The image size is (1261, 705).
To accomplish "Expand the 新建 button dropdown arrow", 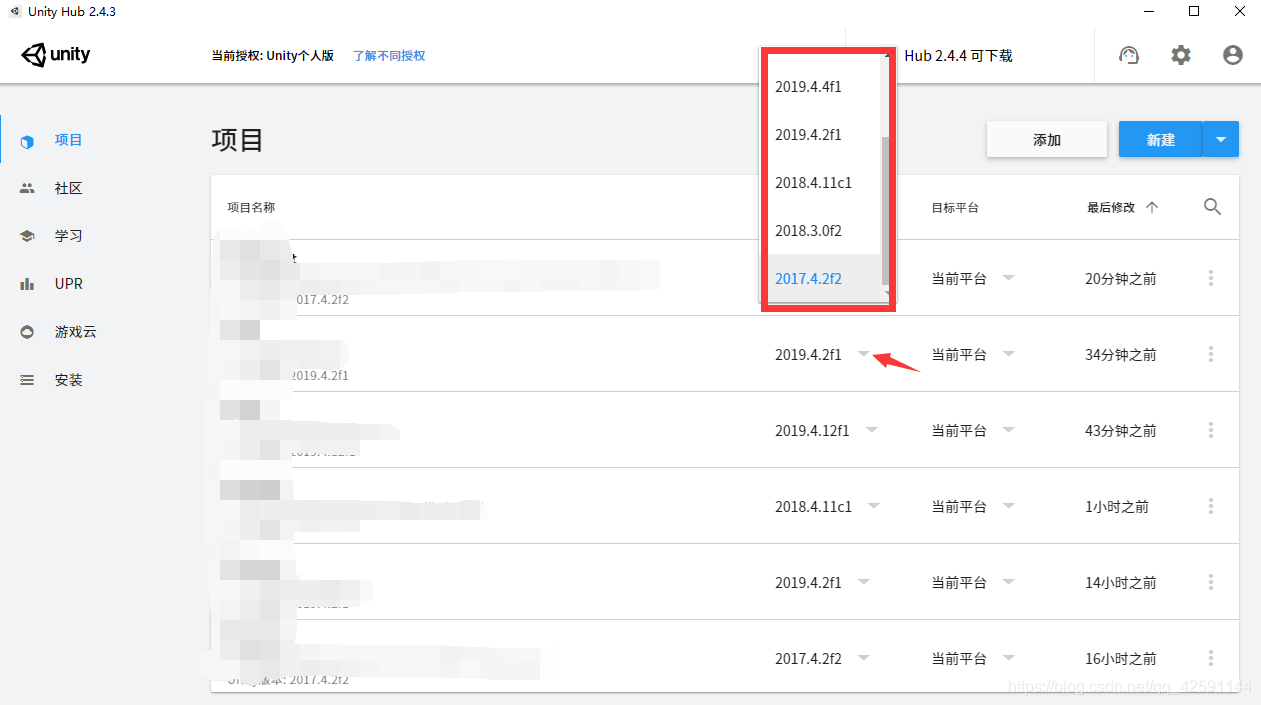I will pos(1221,140).
